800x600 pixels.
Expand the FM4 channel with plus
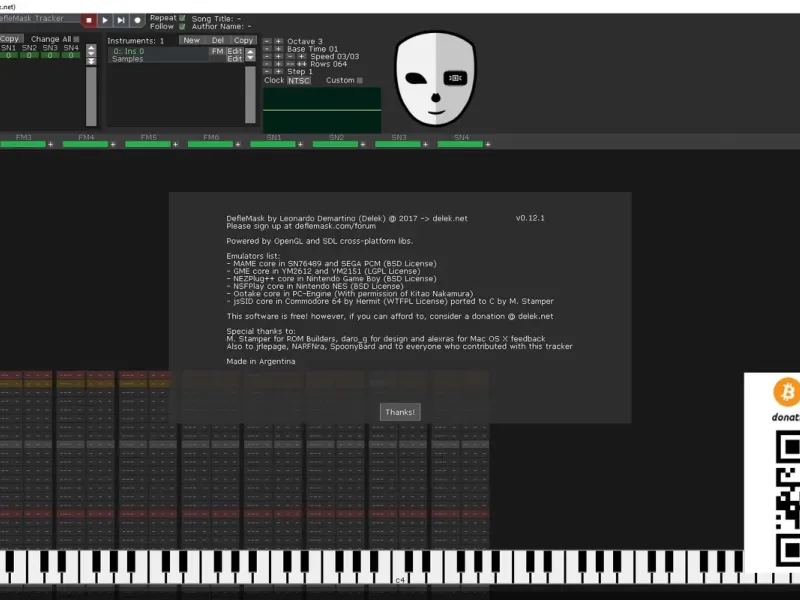pos(113,144)
